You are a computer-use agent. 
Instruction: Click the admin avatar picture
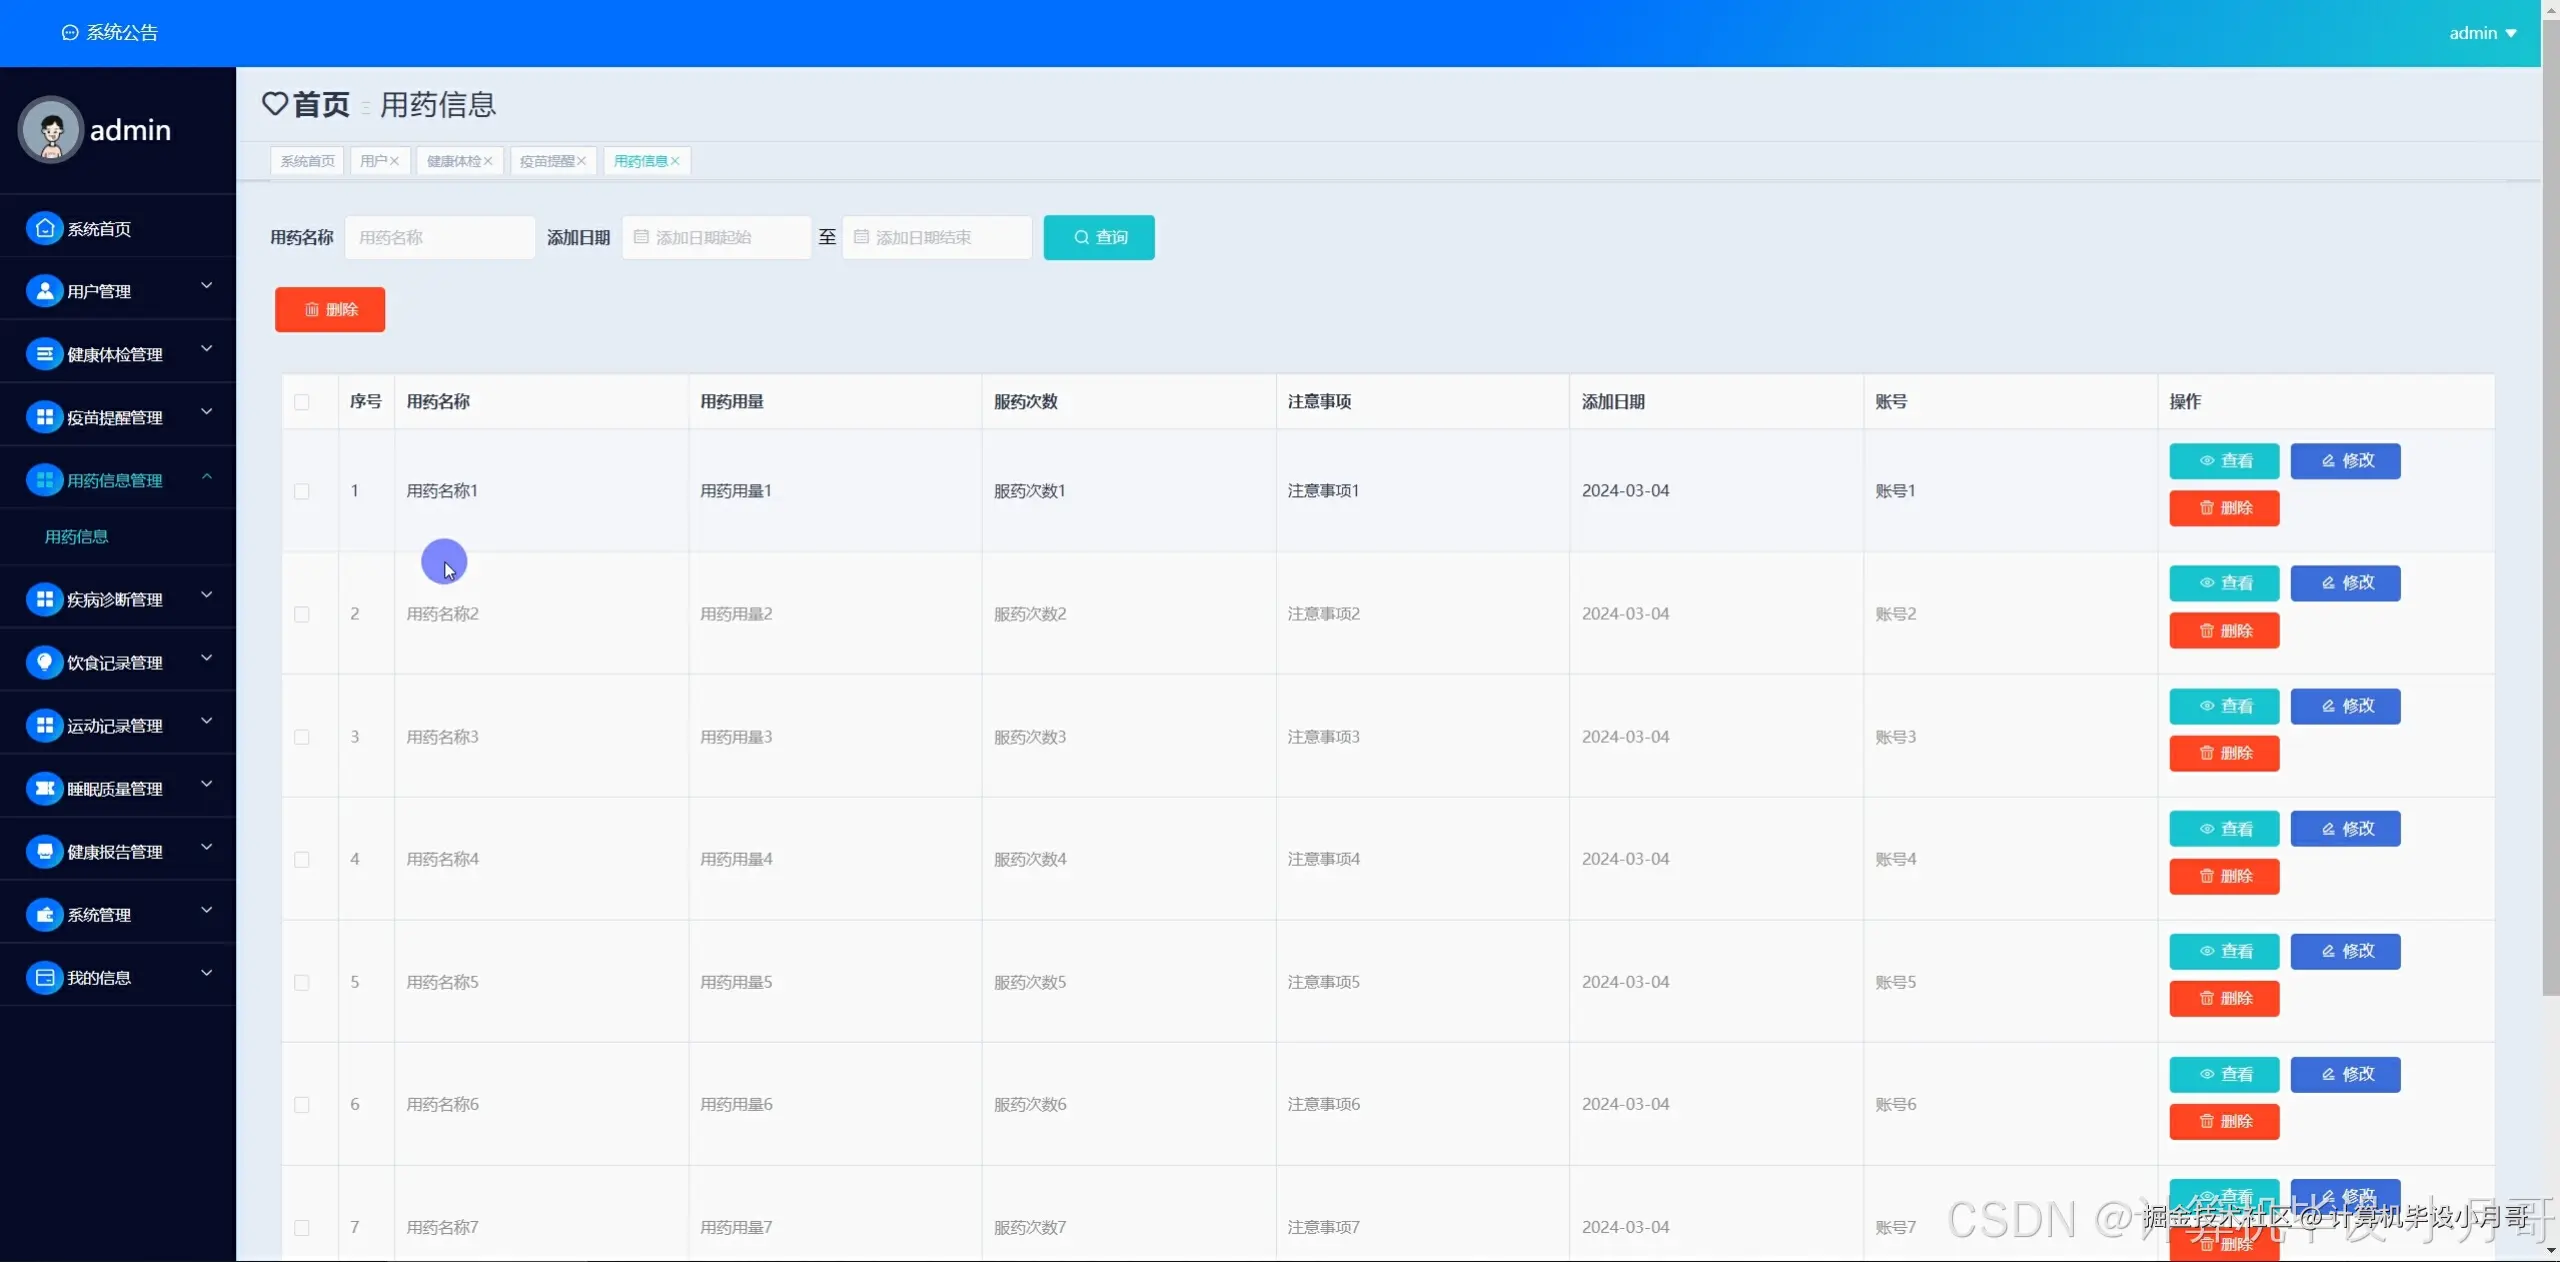click(50, 130)
